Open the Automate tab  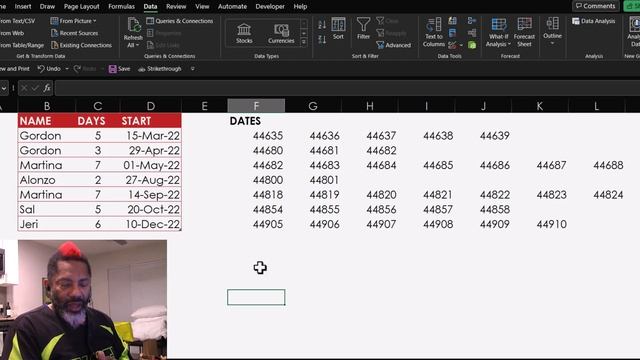(x=232, y=7)
